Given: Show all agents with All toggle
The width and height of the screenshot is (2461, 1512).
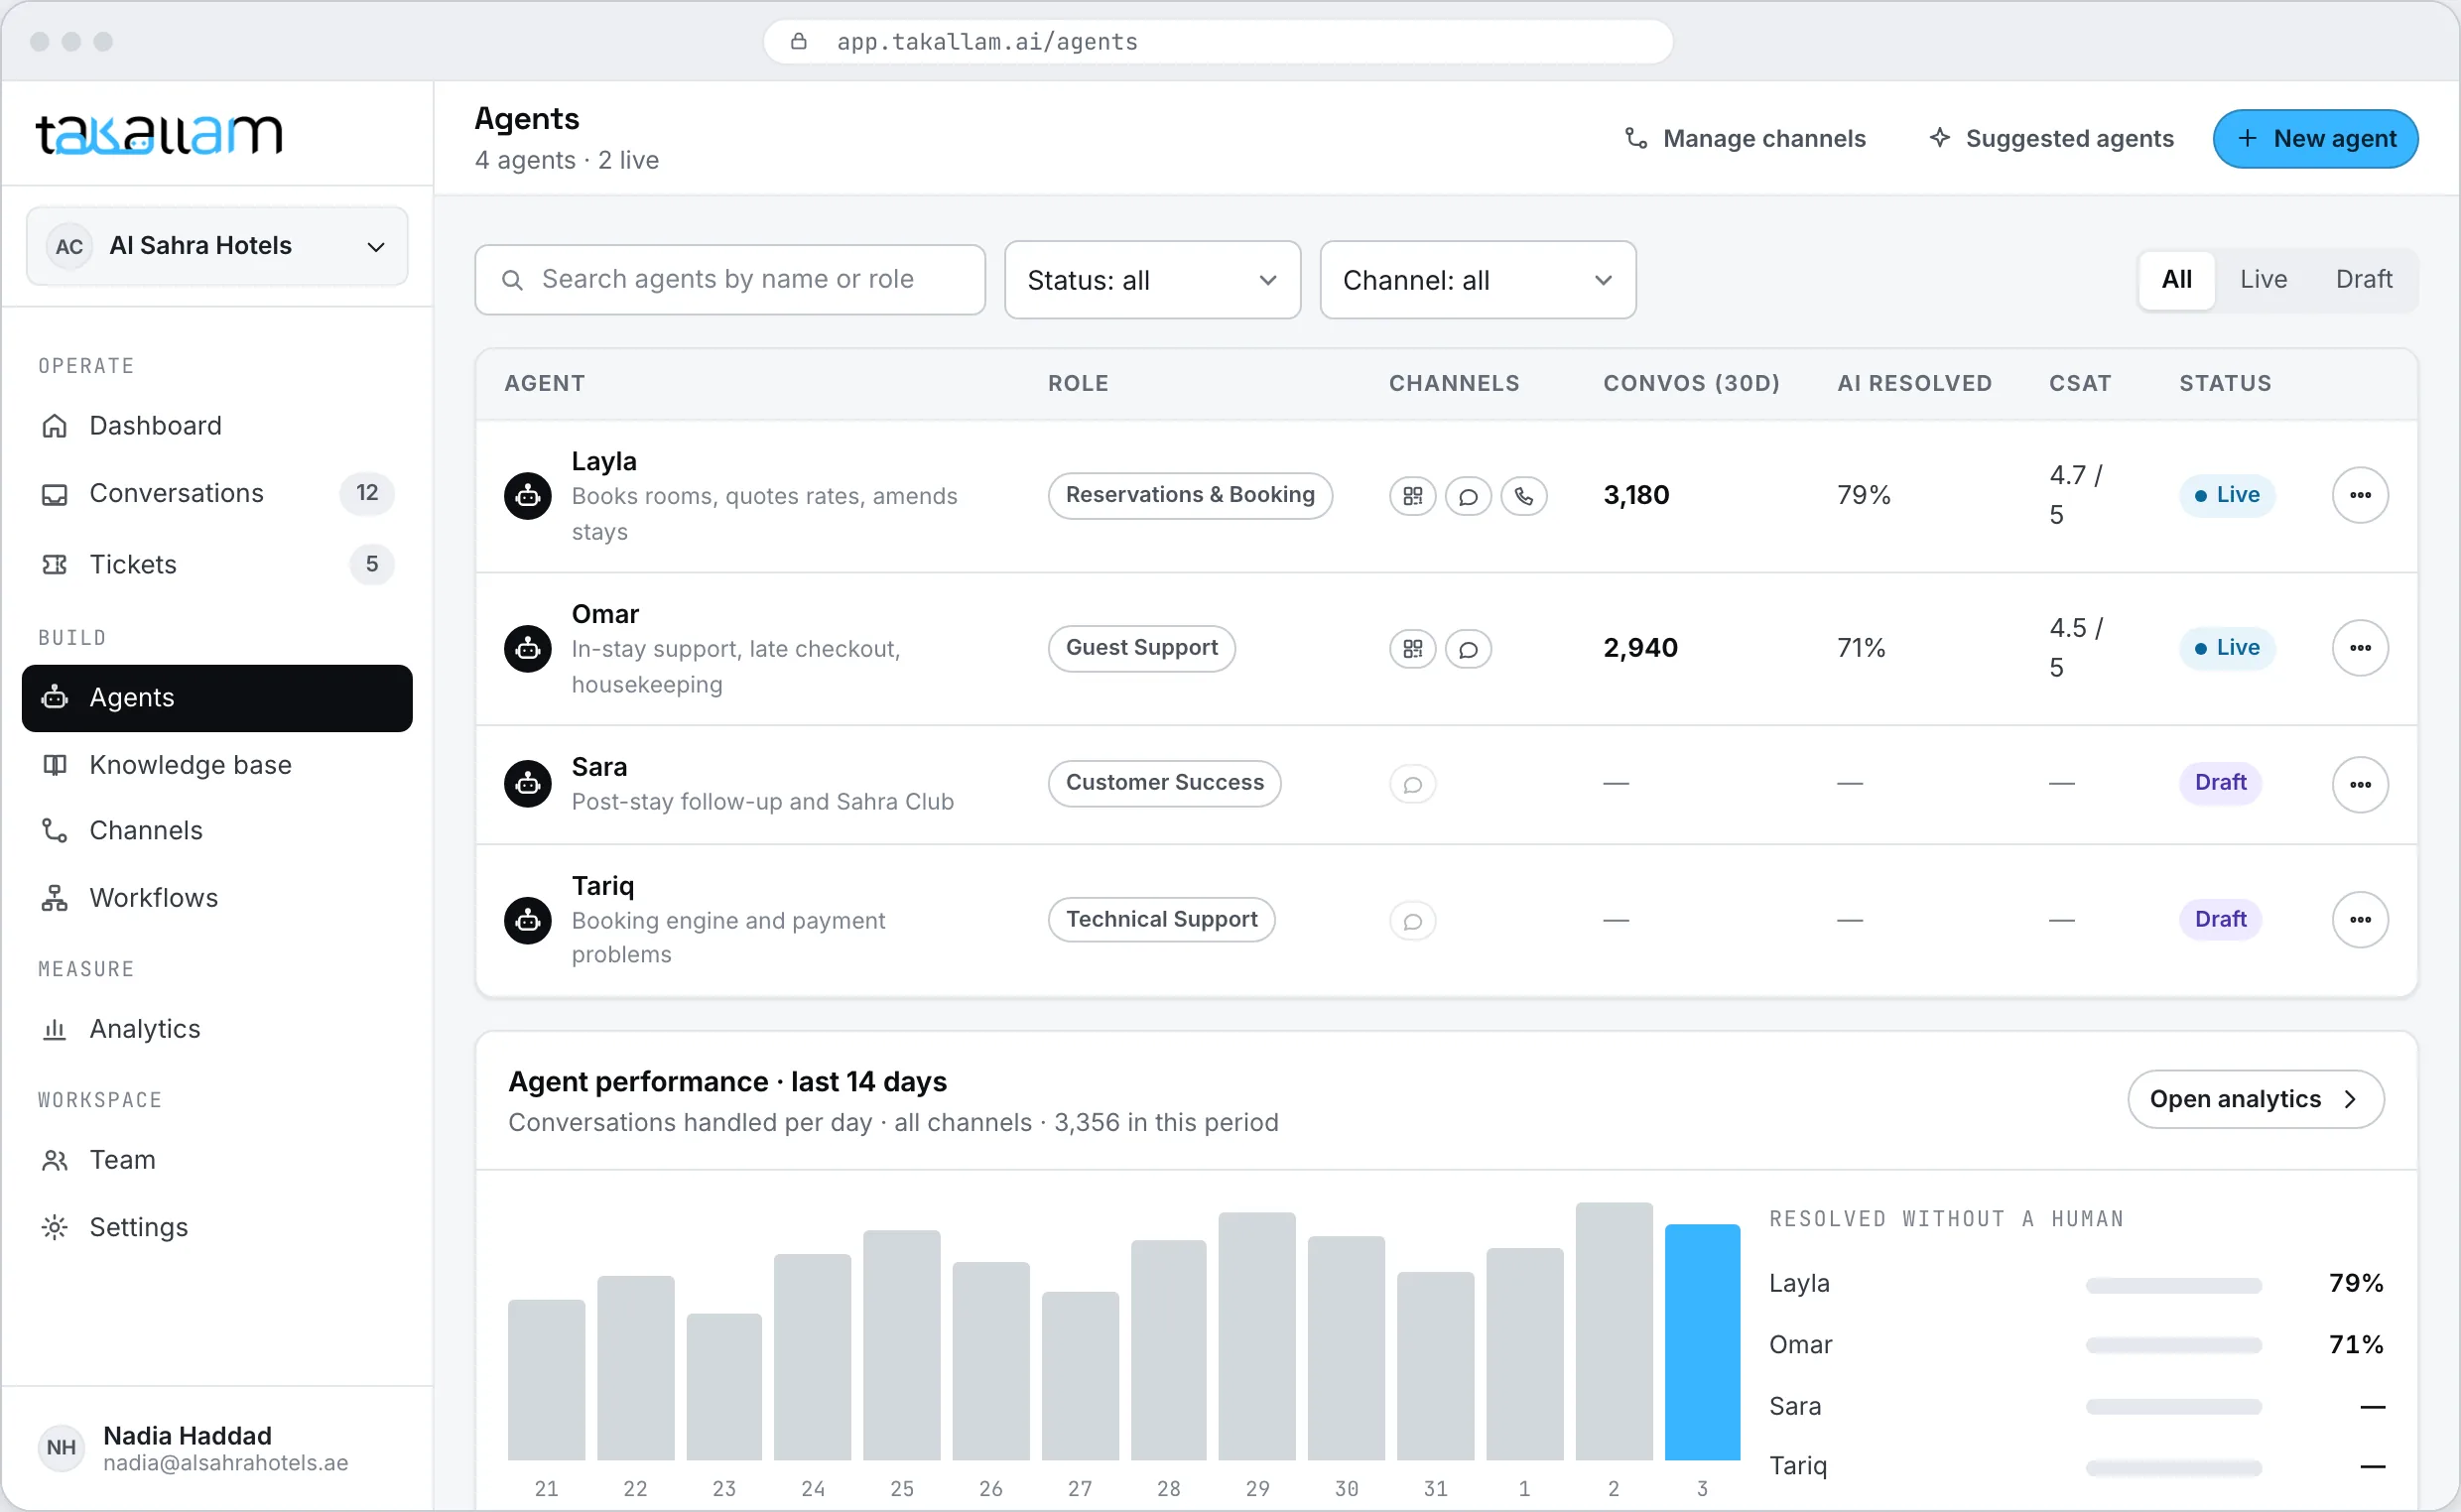Looking at the screenshot, I should coord(2176,279).
